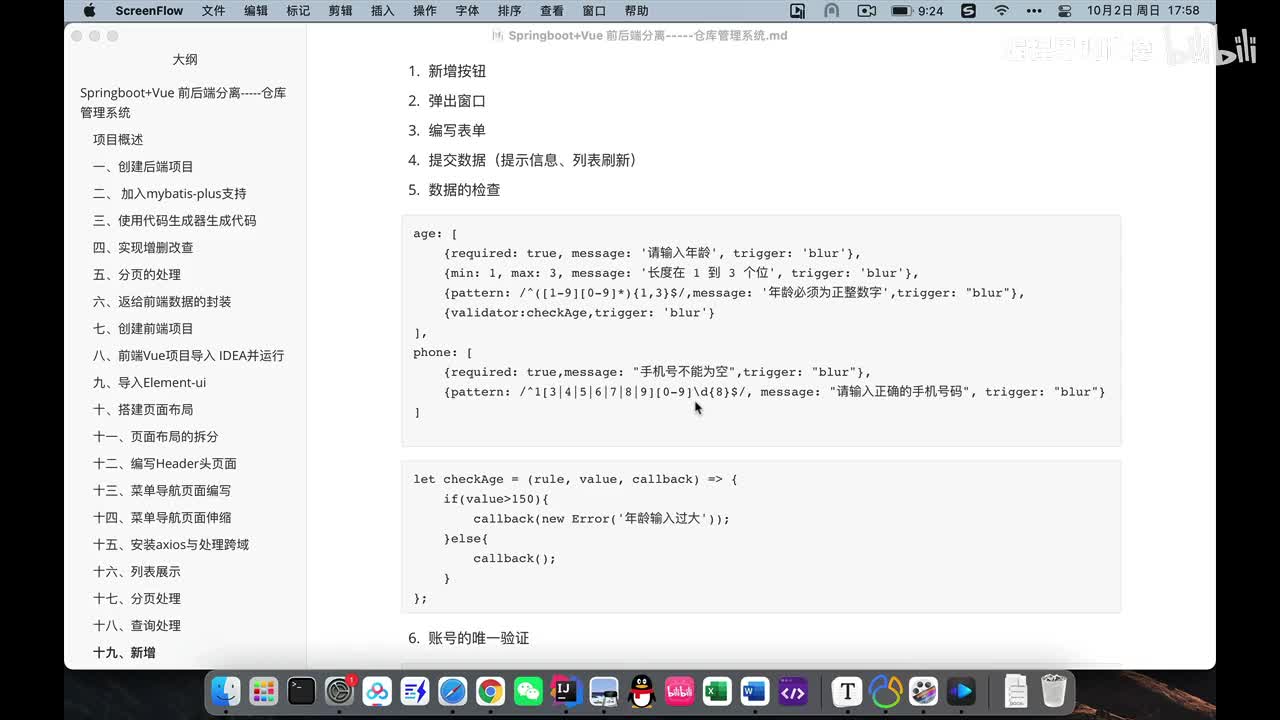
Task: Go to 十八、查询处理 in outline
Action: 137,626
